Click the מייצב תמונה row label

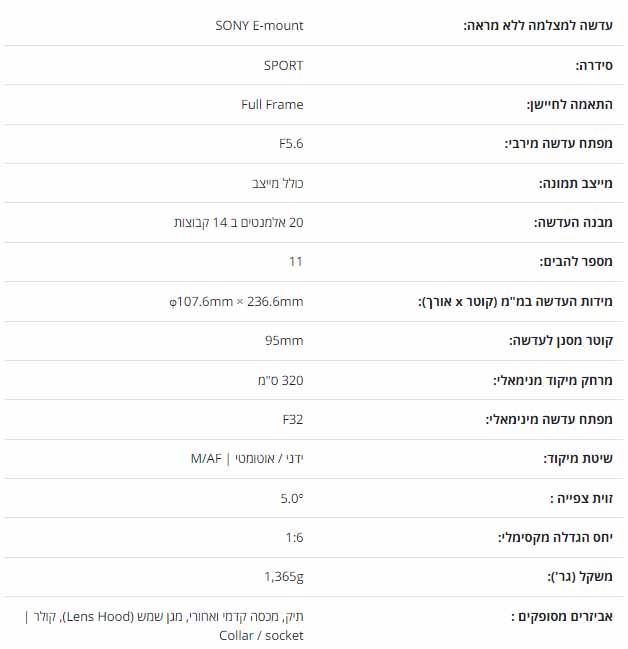tap(575, 183)
